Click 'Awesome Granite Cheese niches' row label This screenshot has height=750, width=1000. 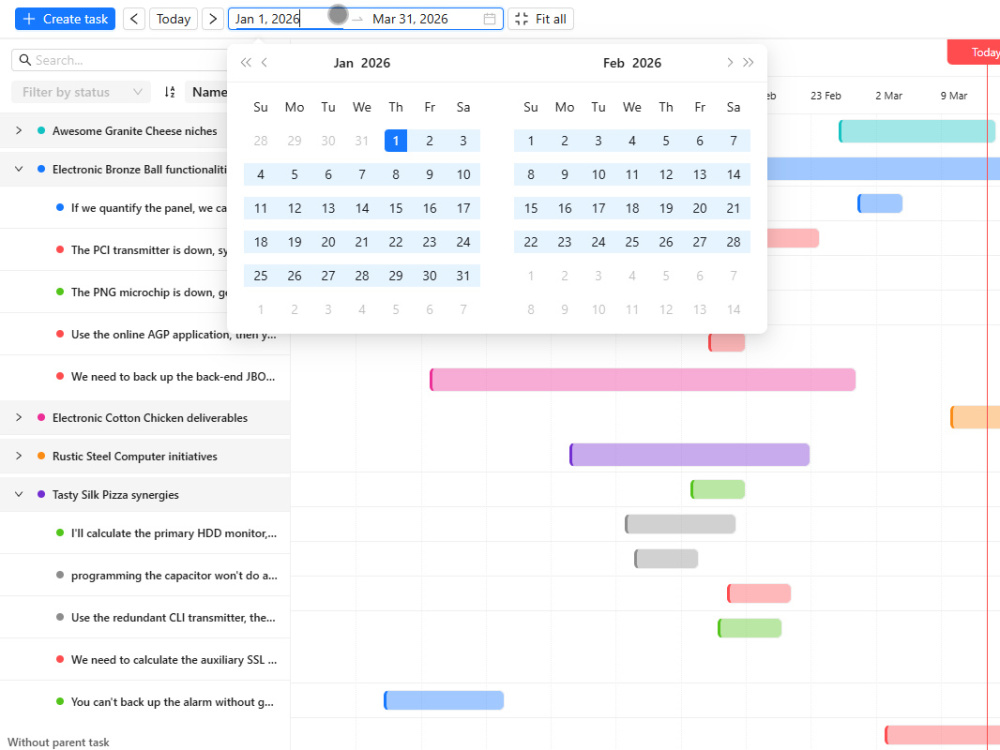click(x=135, y=131)
